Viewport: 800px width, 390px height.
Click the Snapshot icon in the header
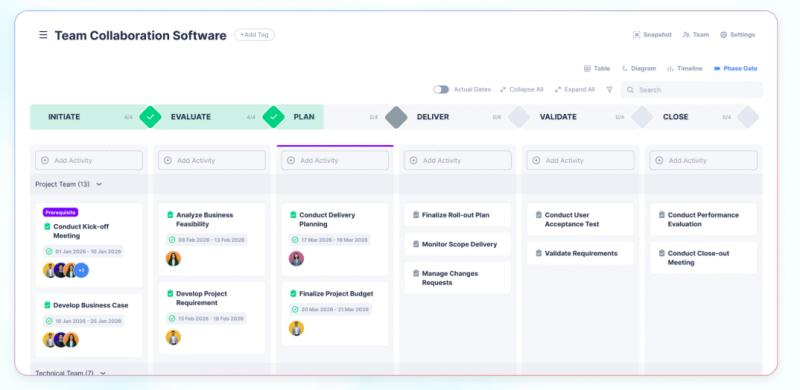pyautogui.click(x=636, y=35)
